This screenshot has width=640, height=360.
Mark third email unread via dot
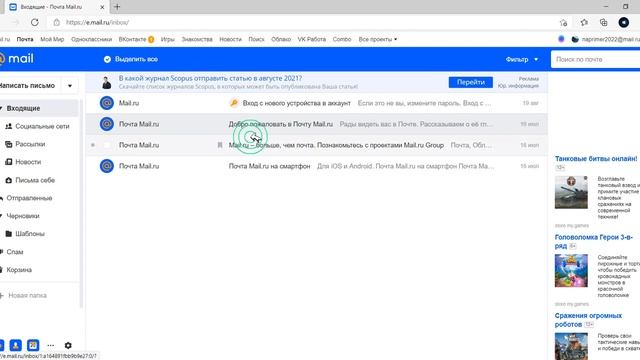(x=93, y=145)
